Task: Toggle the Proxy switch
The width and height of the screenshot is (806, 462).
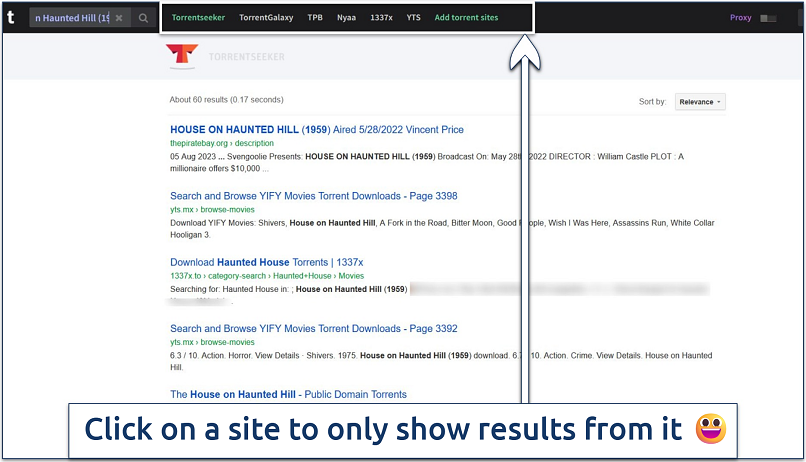Action: [768, 18]
